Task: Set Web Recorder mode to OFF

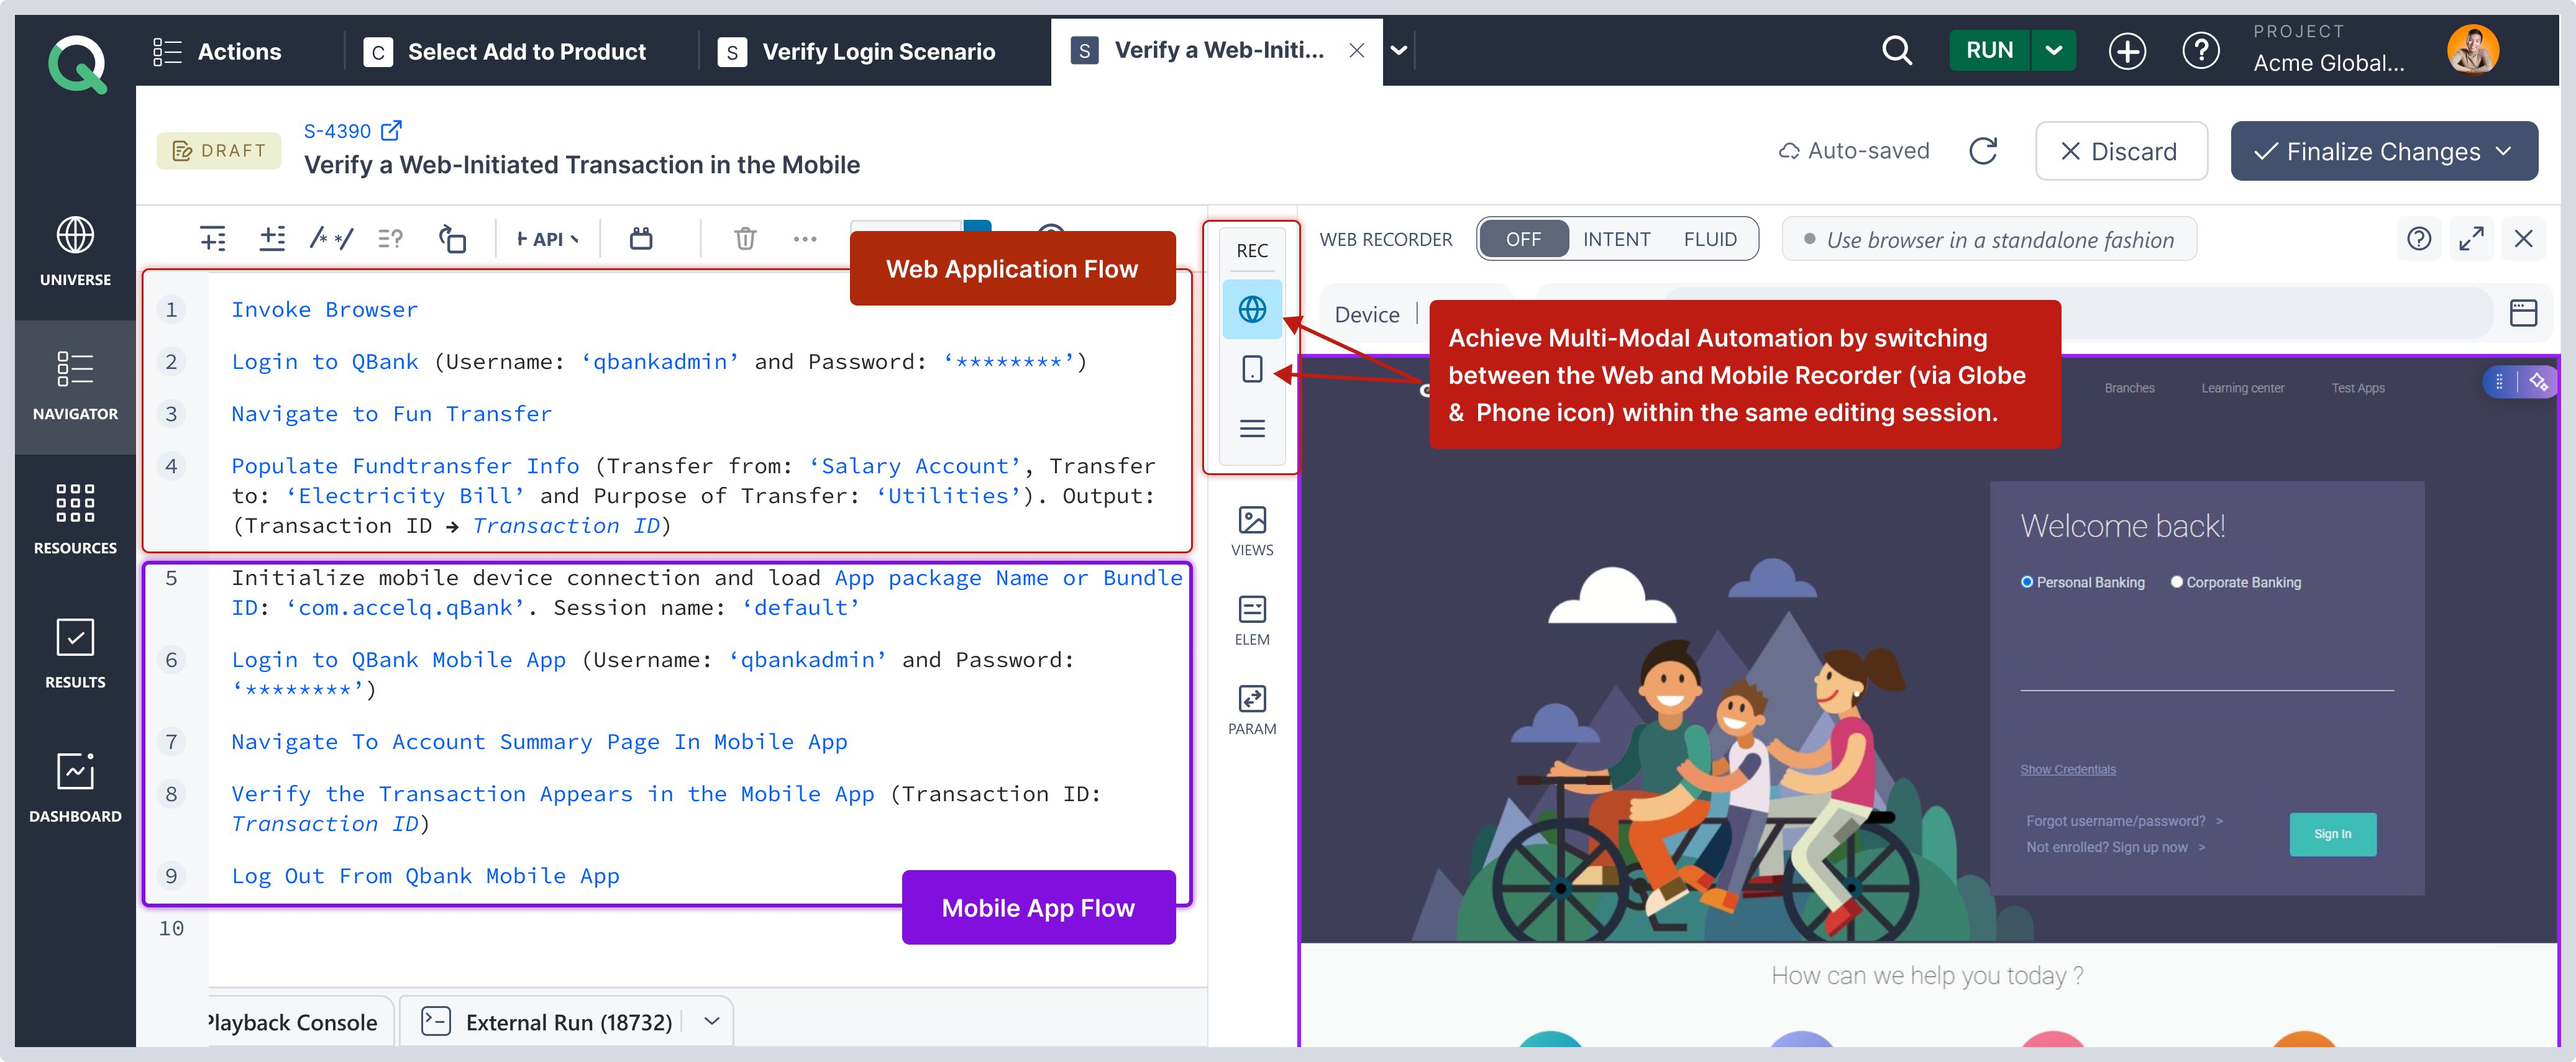Action: coord(1523,239)
